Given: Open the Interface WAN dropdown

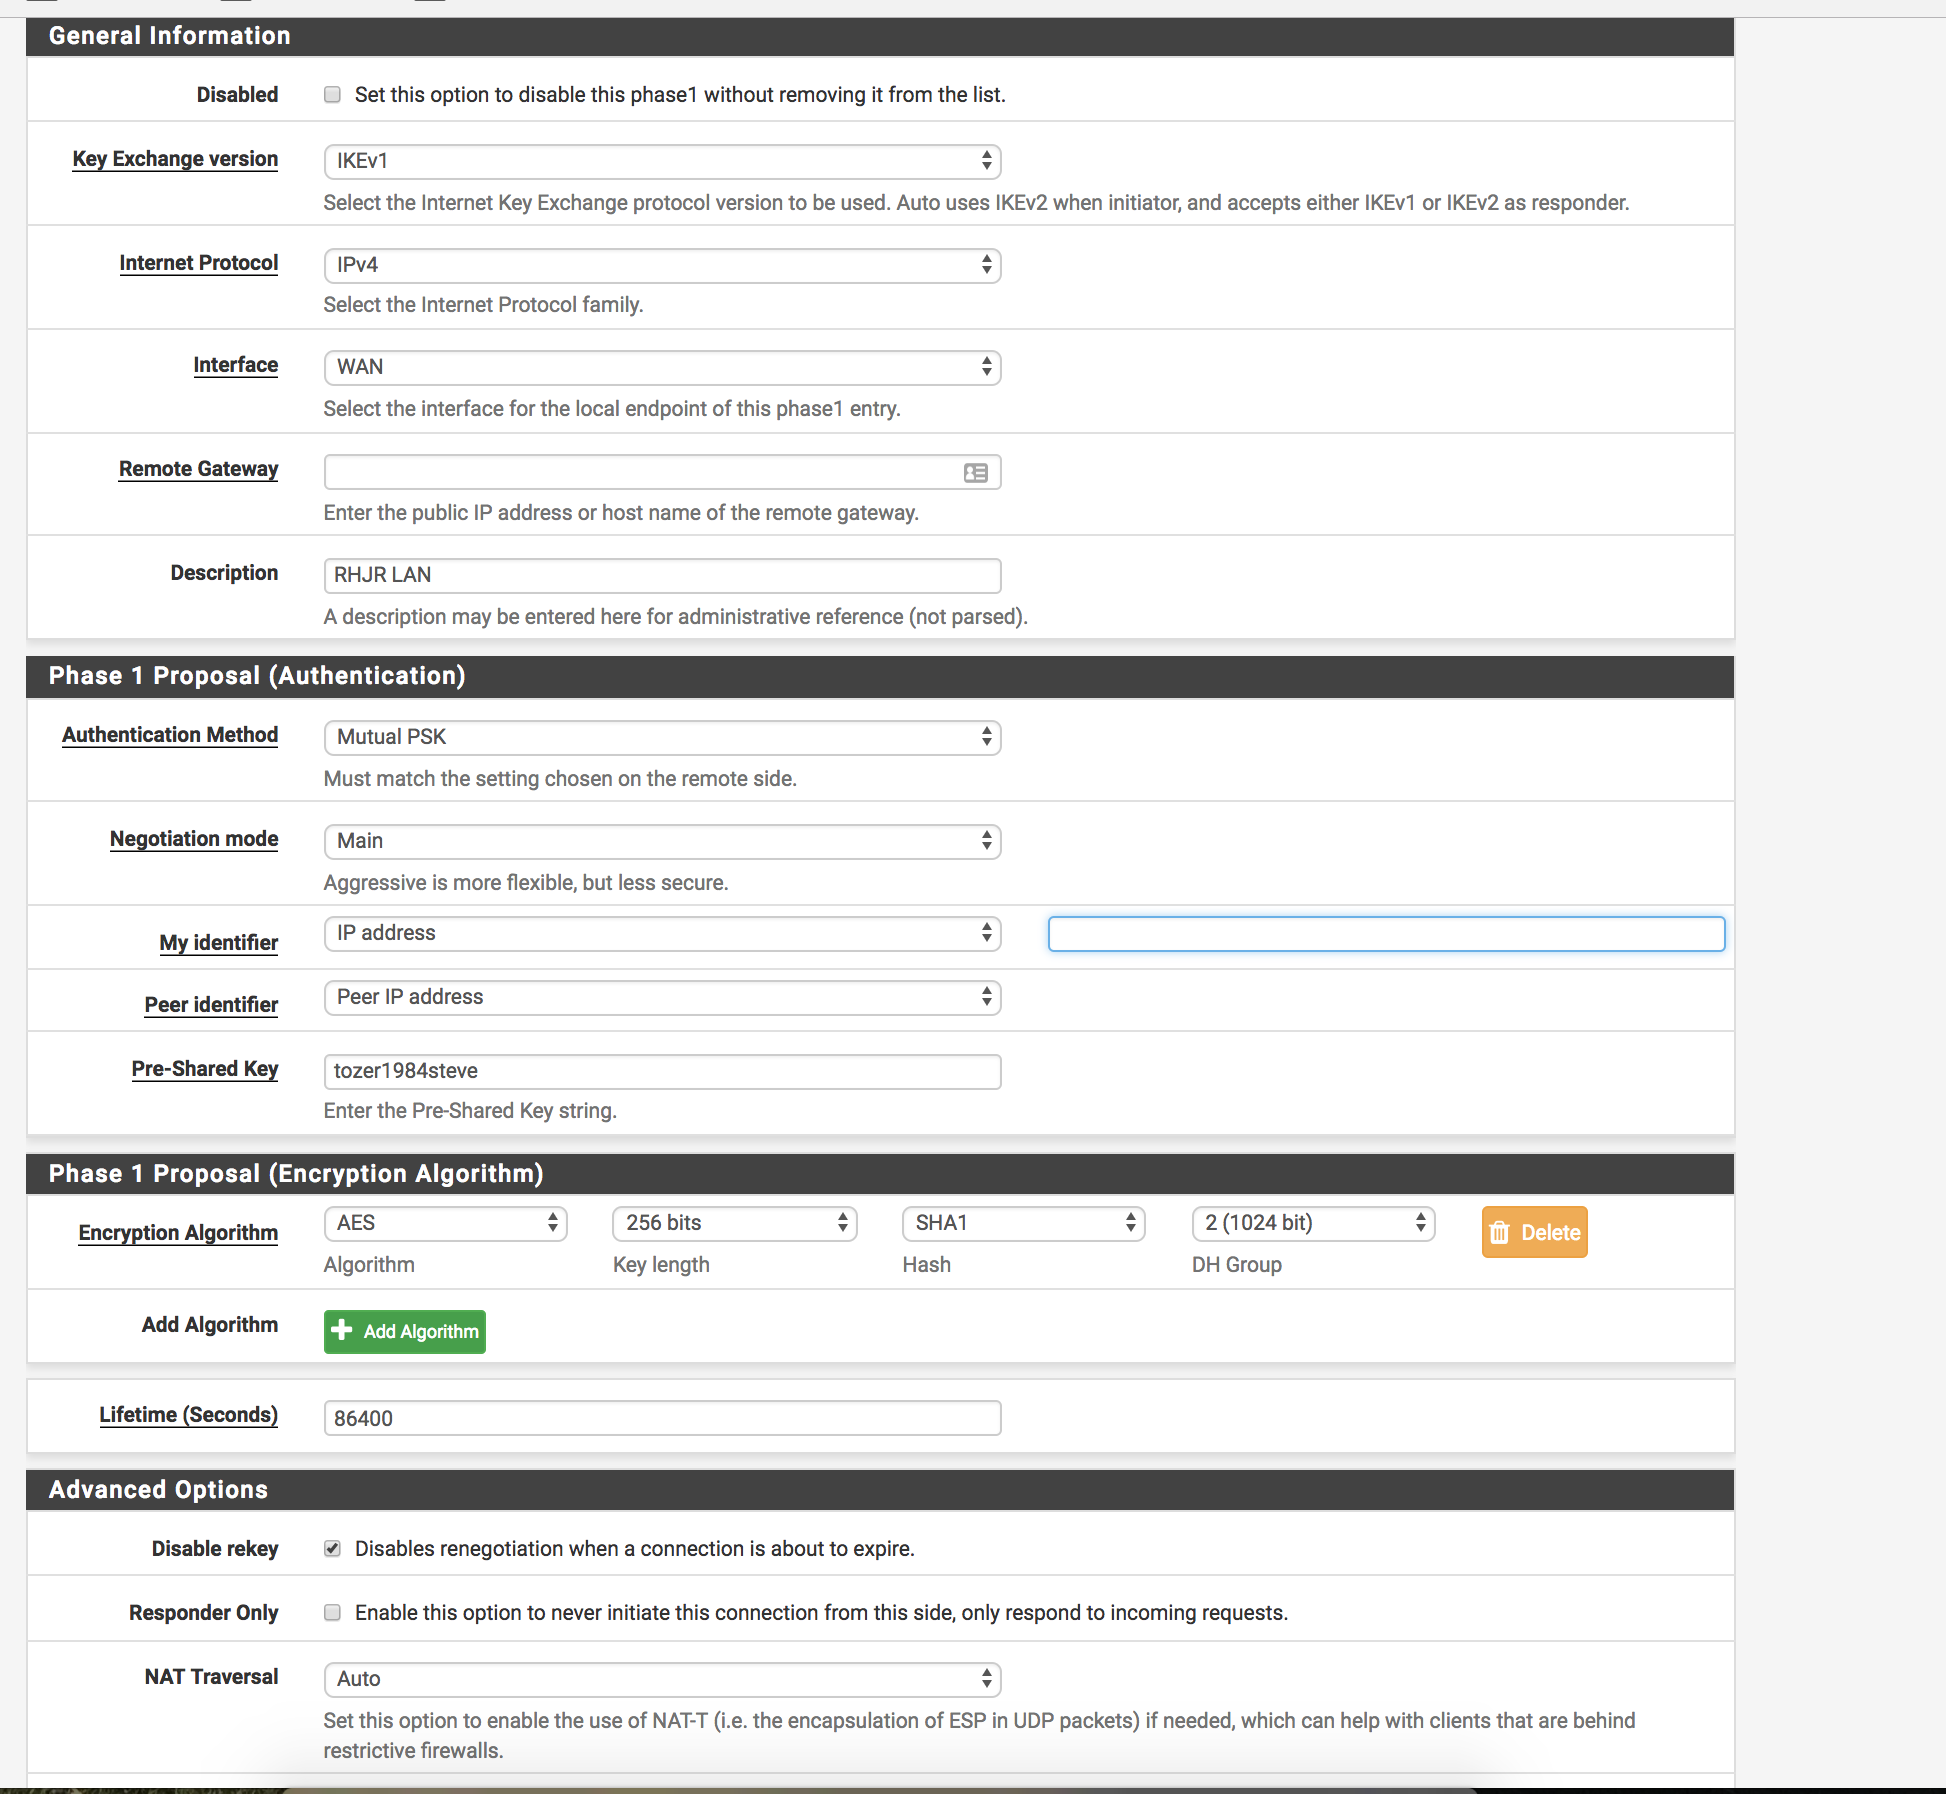Looking at the screenshot, I should point(662,367).
